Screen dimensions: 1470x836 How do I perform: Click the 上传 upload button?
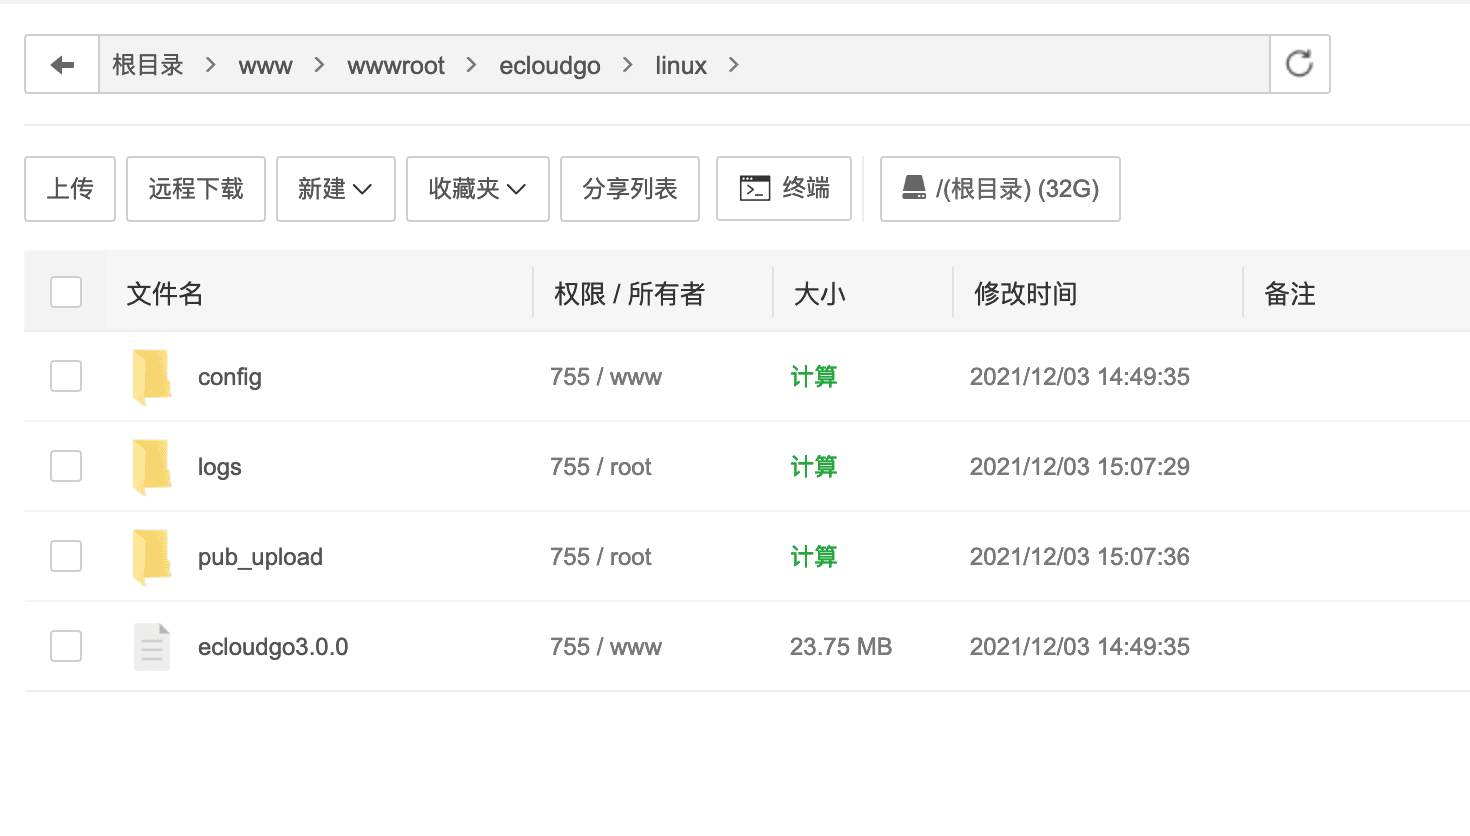(70, 188)
